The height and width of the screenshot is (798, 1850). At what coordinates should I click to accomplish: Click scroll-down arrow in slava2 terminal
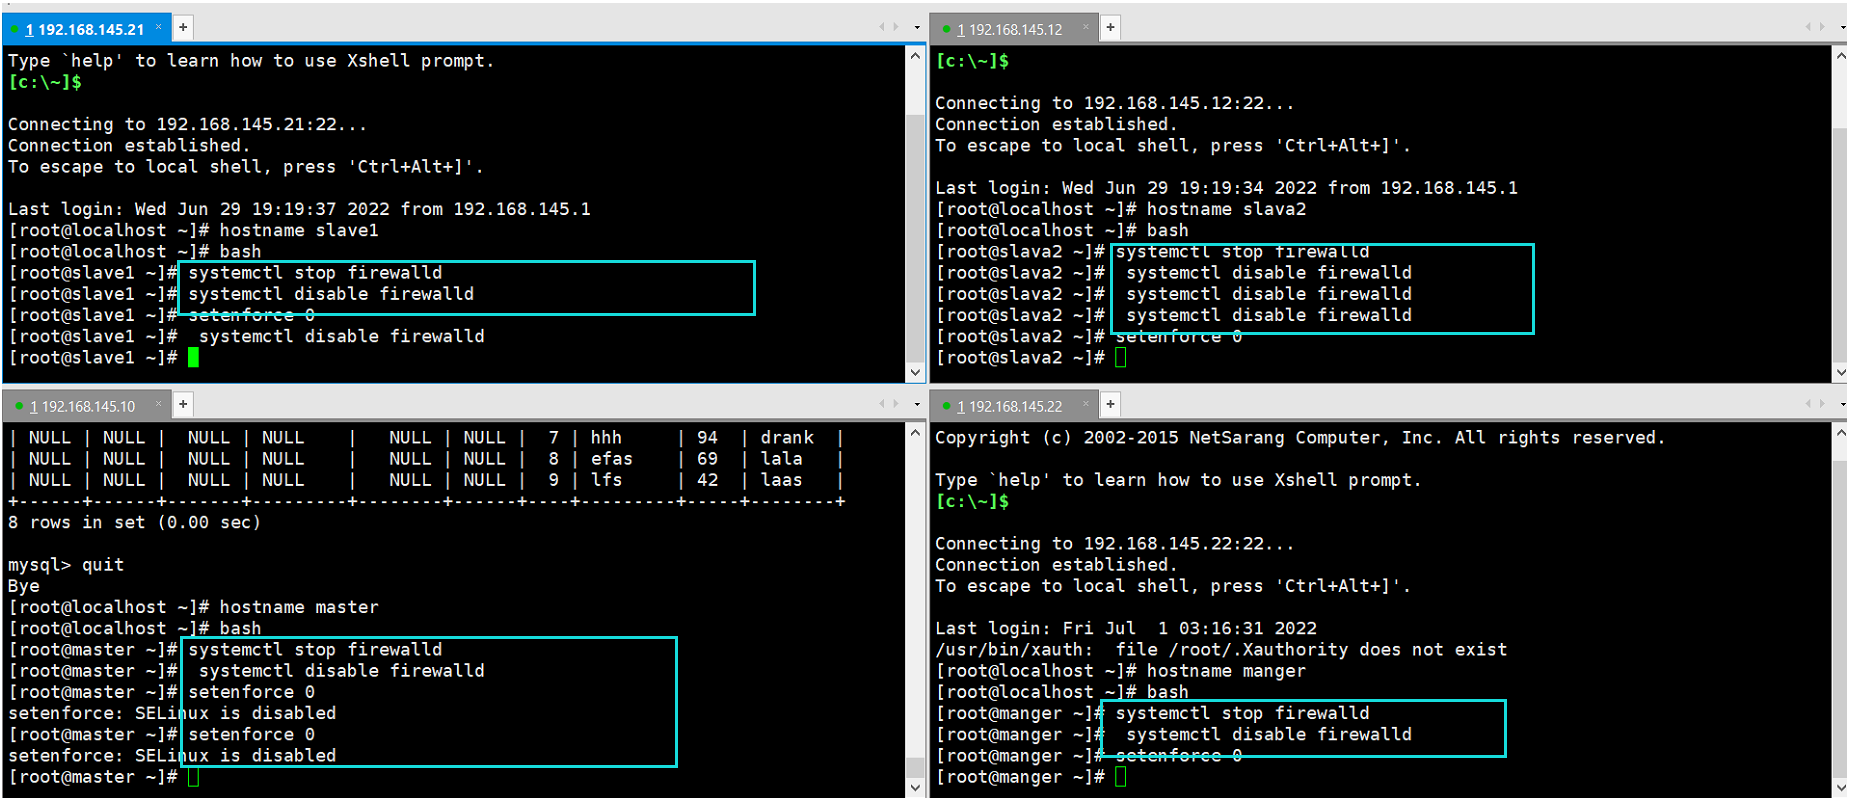point(1841,372)
